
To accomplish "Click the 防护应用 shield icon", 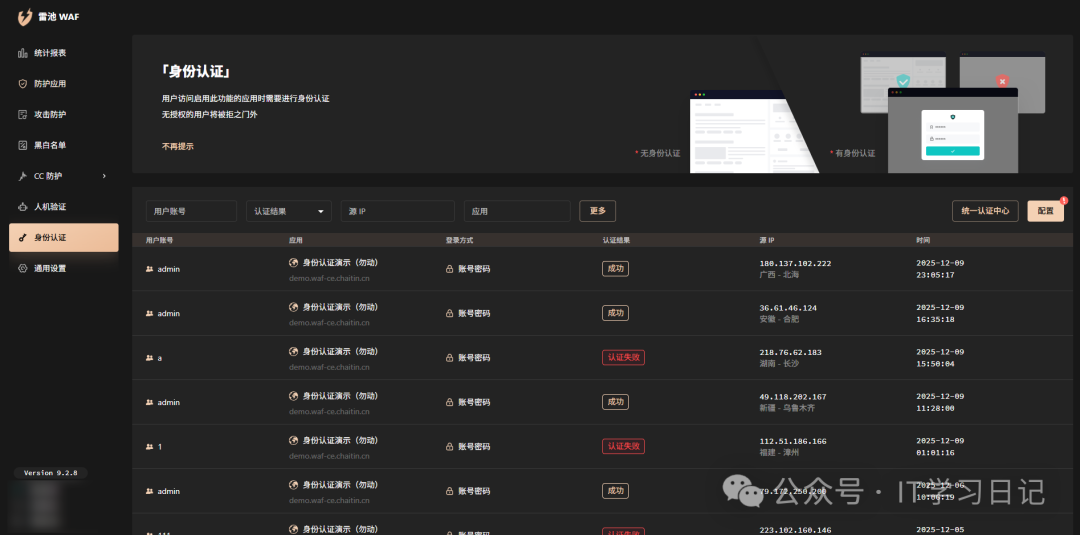I will coord(23,84).
